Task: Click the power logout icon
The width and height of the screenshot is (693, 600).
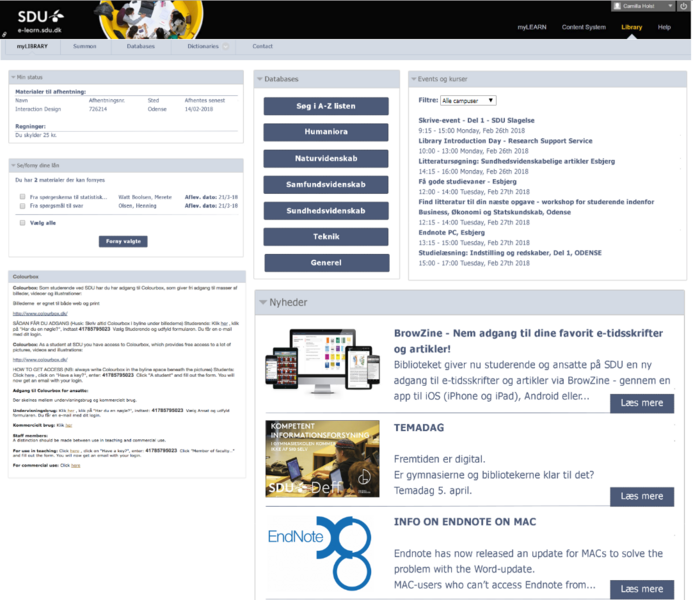Action: pos(683,6)
